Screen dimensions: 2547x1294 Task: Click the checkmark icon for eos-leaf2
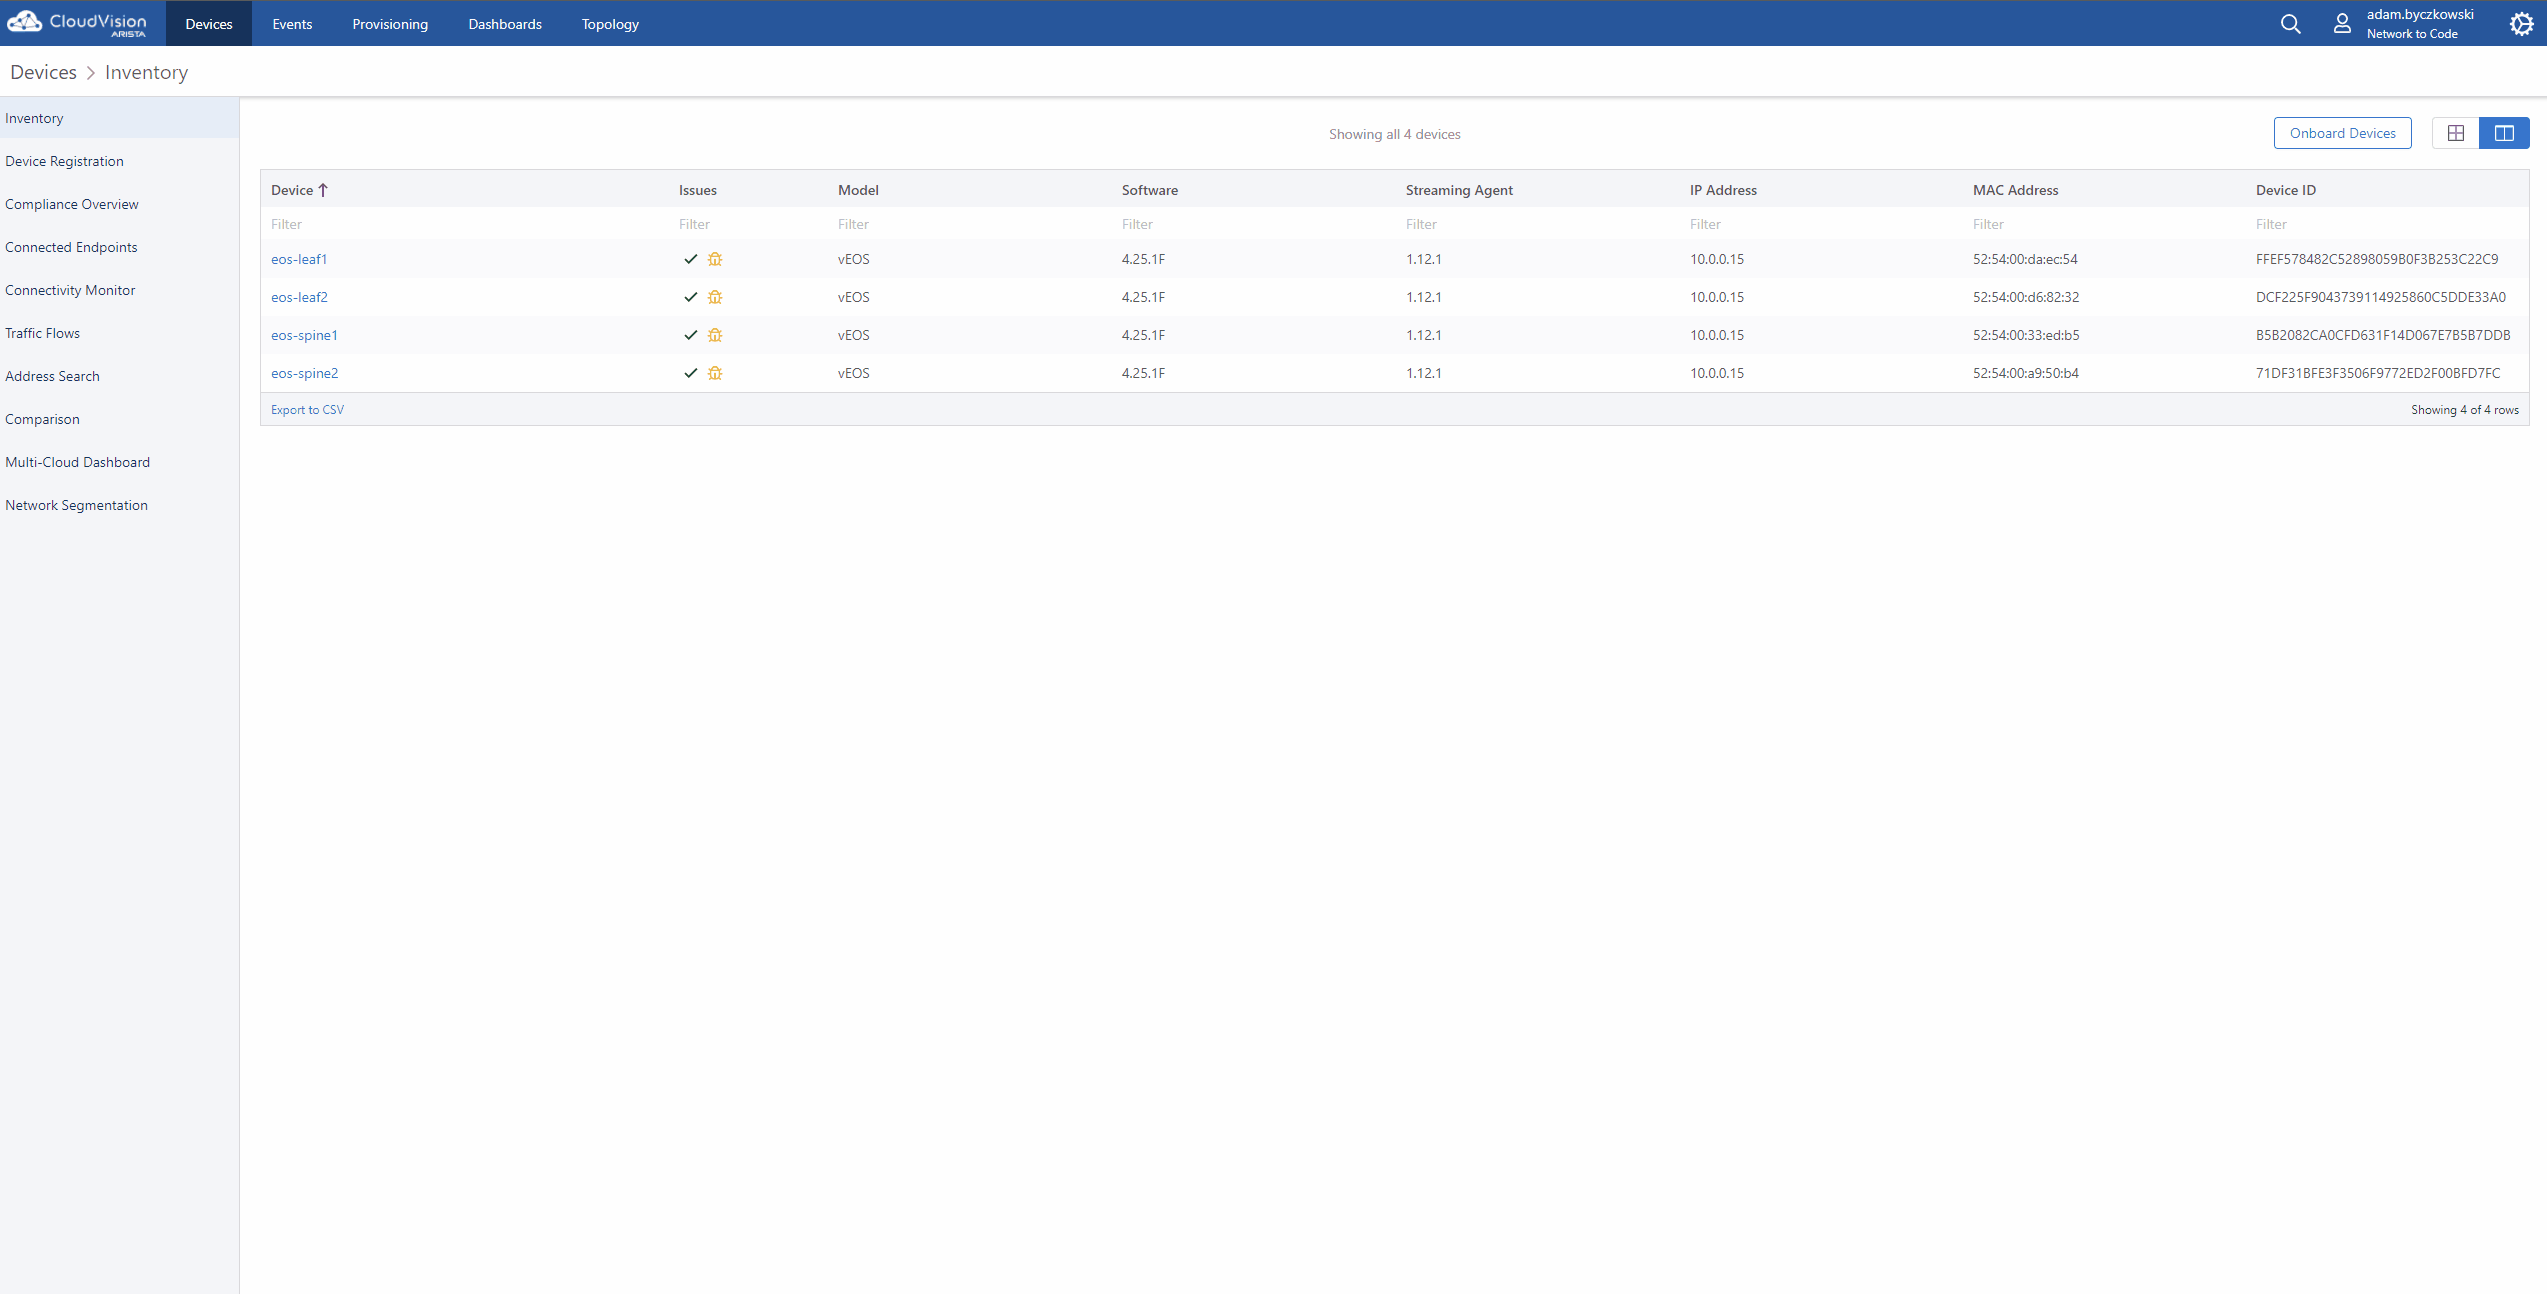pyautogui.click(x=690, y=297)
